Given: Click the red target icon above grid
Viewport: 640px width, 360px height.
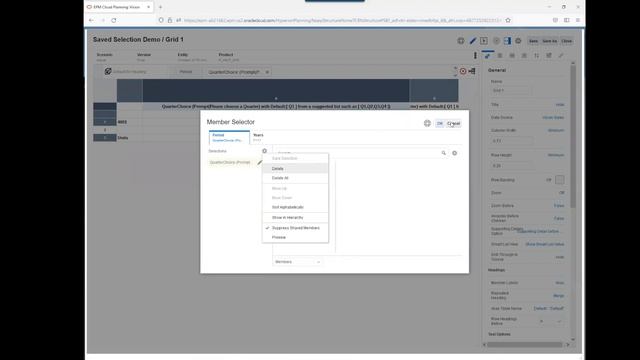Looking at the screenshot, I should click(463, 71).
